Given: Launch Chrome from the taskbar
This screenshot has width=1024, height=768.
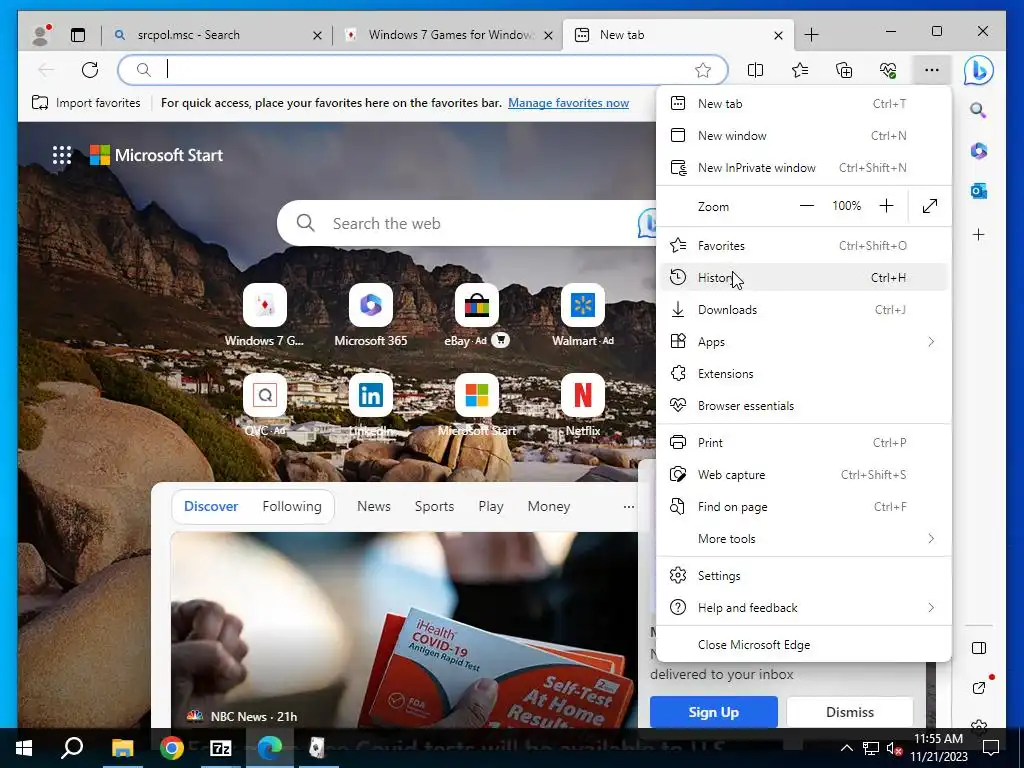Looking at the screenshot, I should [172, 748].
